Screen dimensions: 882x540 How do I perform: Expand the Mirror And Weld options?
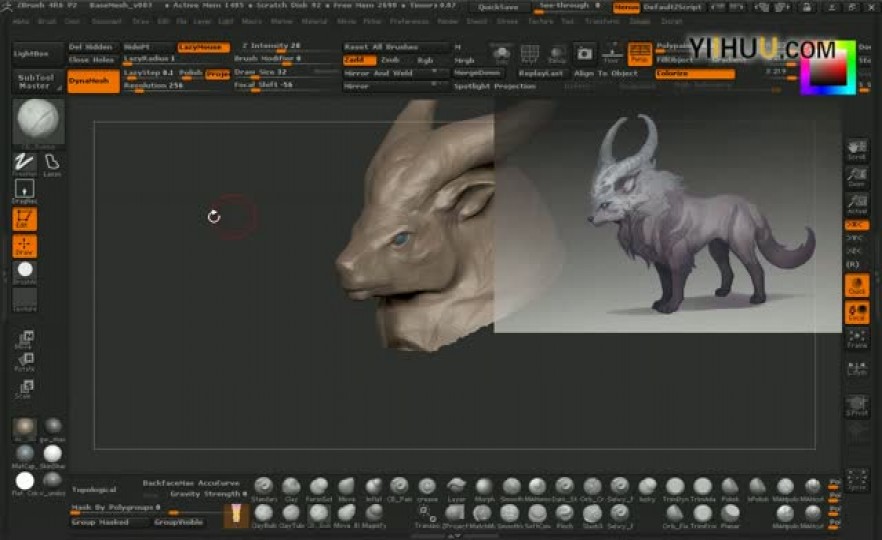point(435,73)
